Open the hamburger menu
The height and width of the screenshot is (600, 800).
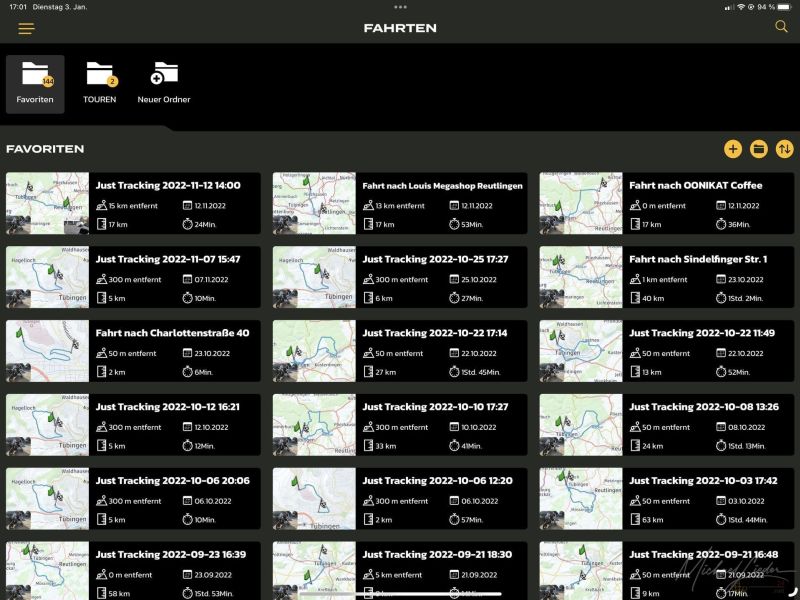pos(26,29)
